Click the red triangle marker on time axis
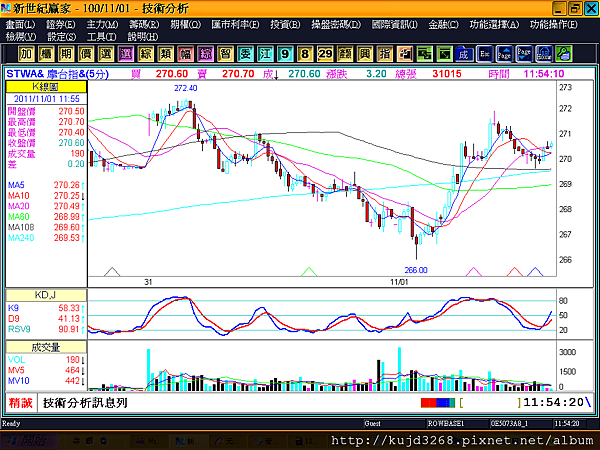 [x=515, y=272]
